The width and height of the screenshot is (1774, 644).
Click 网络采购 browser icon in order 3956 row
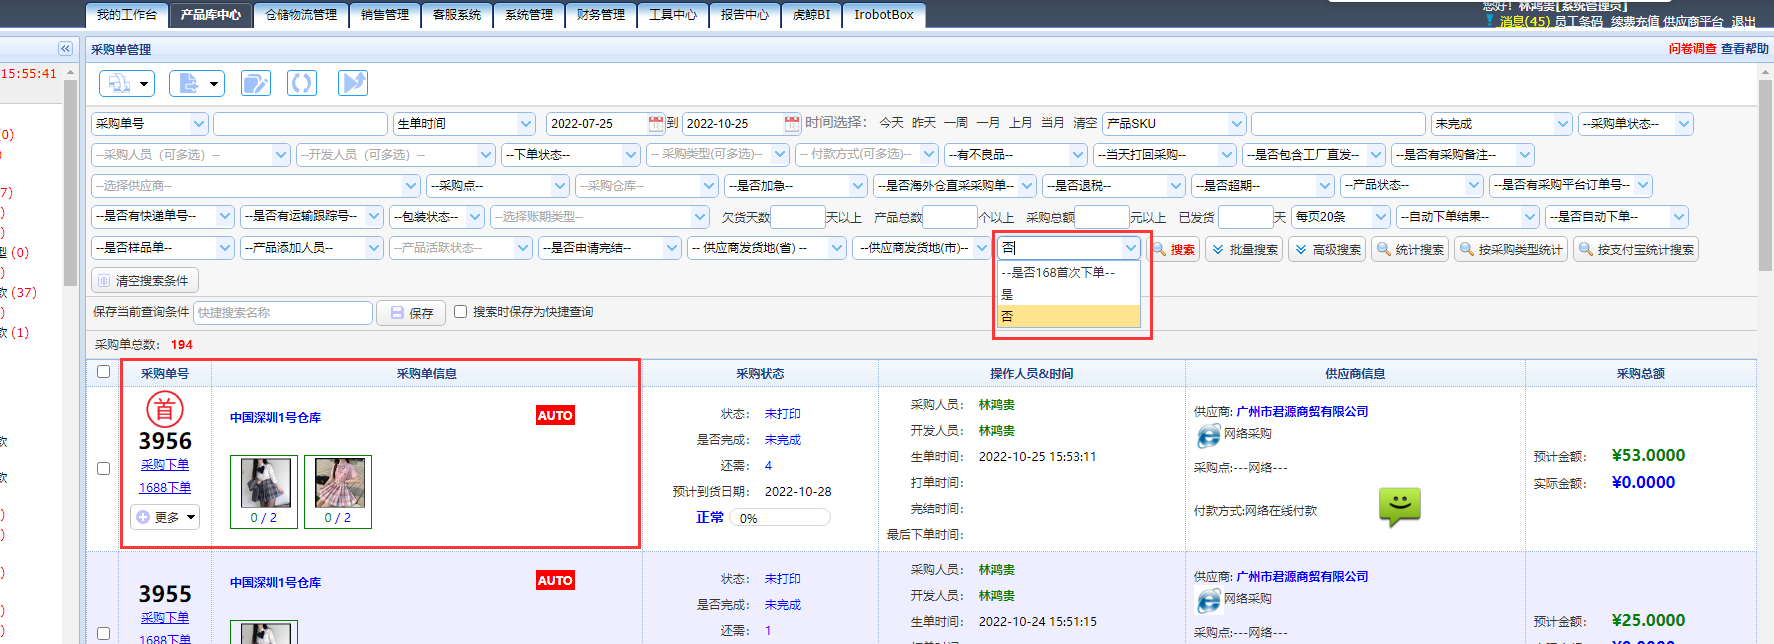point(1209,435)
